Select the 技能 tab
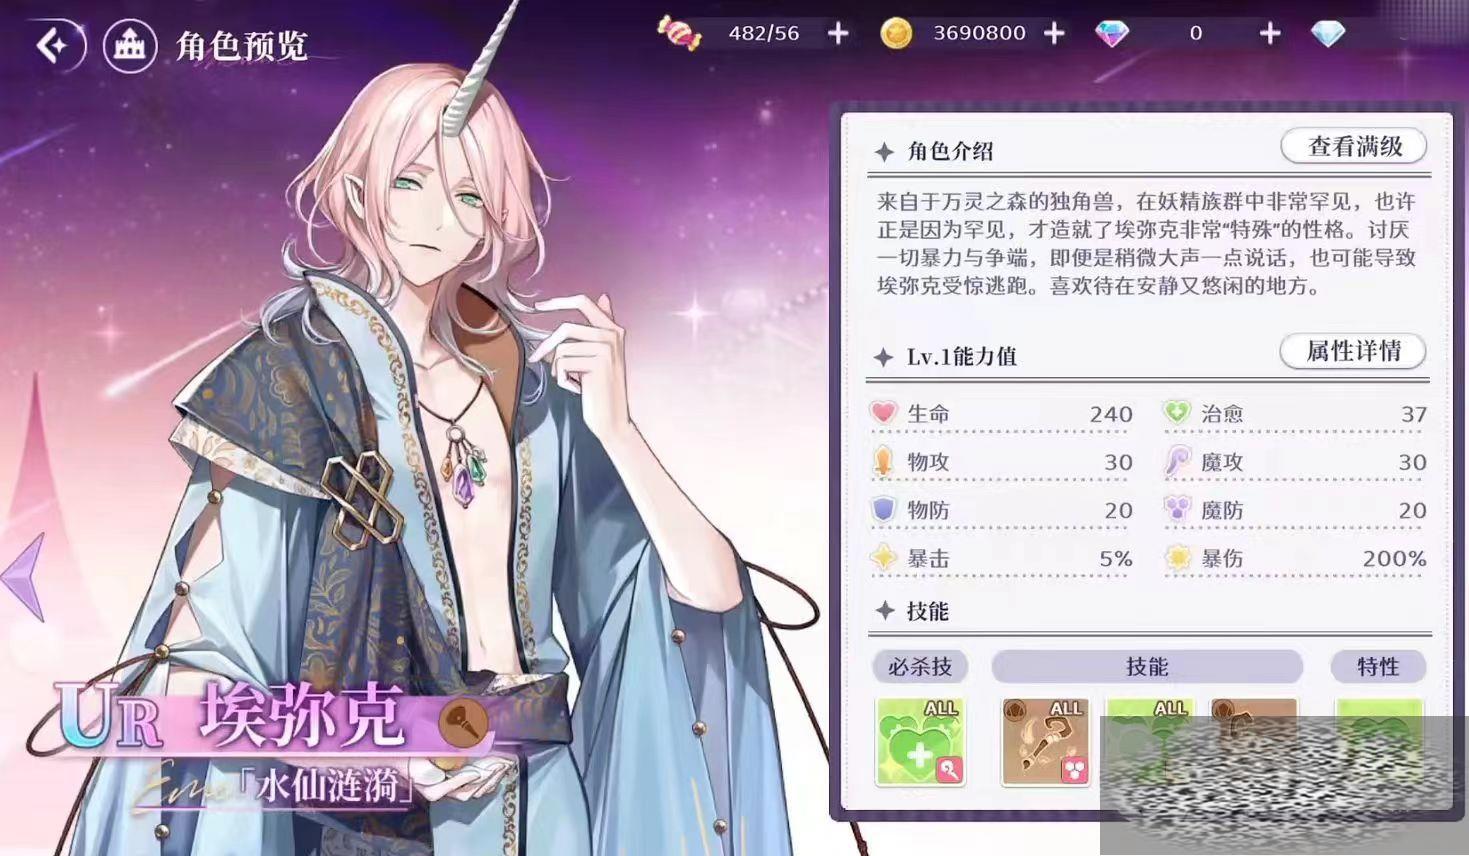 pyautogui.click(x=1147, y=666)
